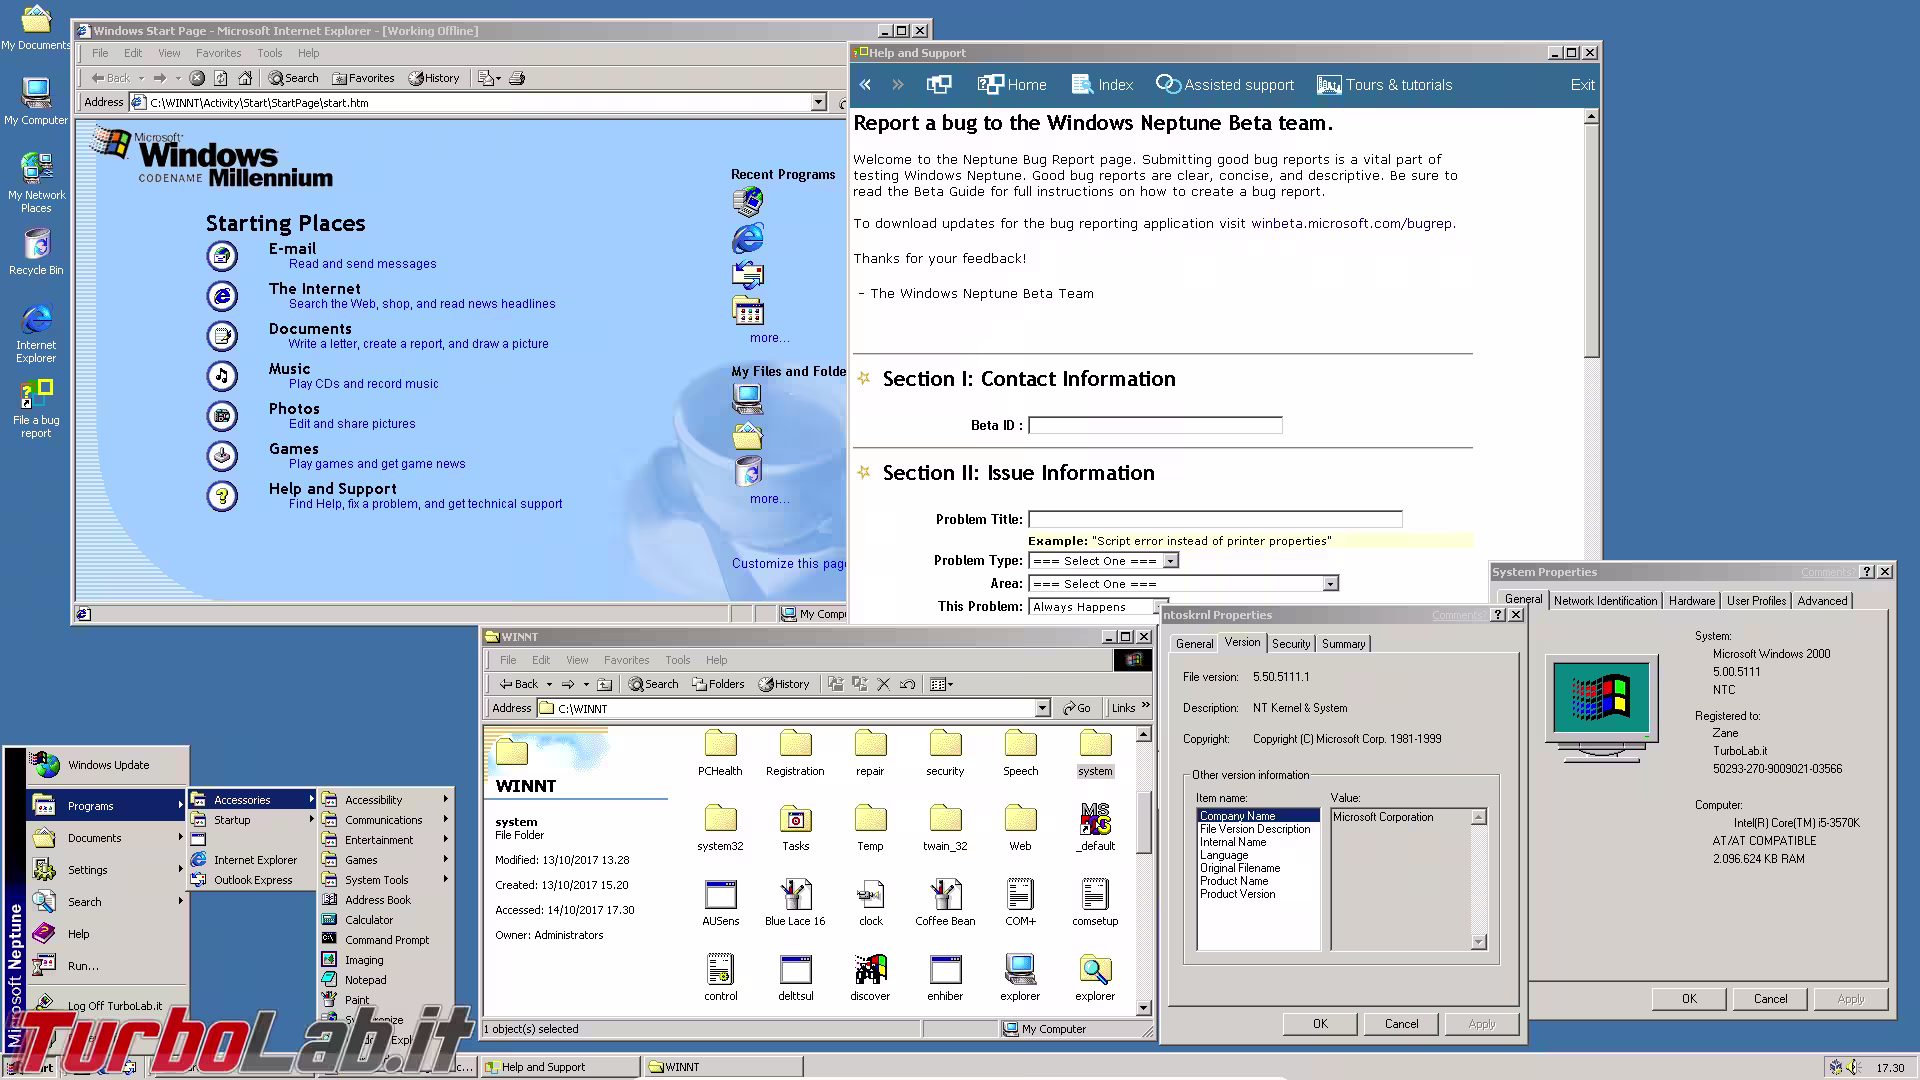Click the Up folder icon in WINNT toolbar
The image size is (1920, 1080).
point(604,684)
